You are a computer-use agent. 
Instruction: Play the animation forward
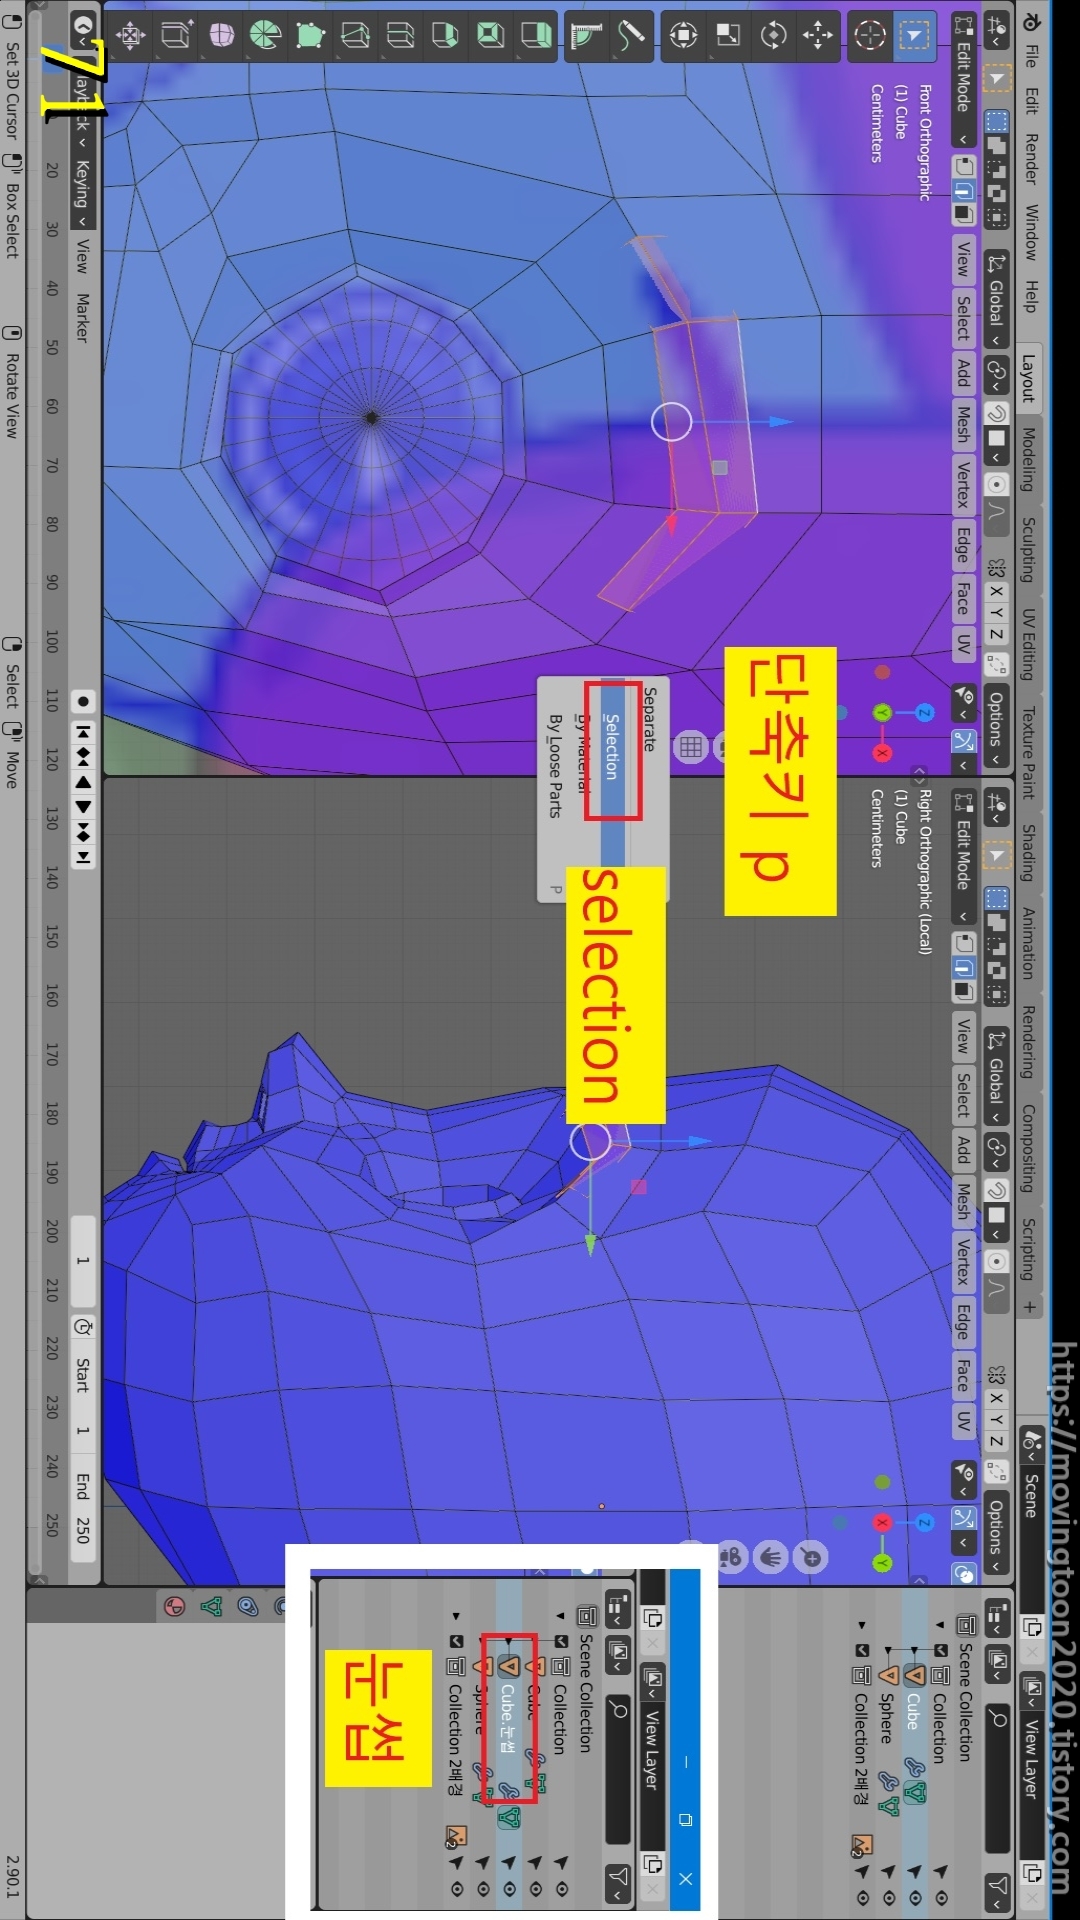click(84, 806)
